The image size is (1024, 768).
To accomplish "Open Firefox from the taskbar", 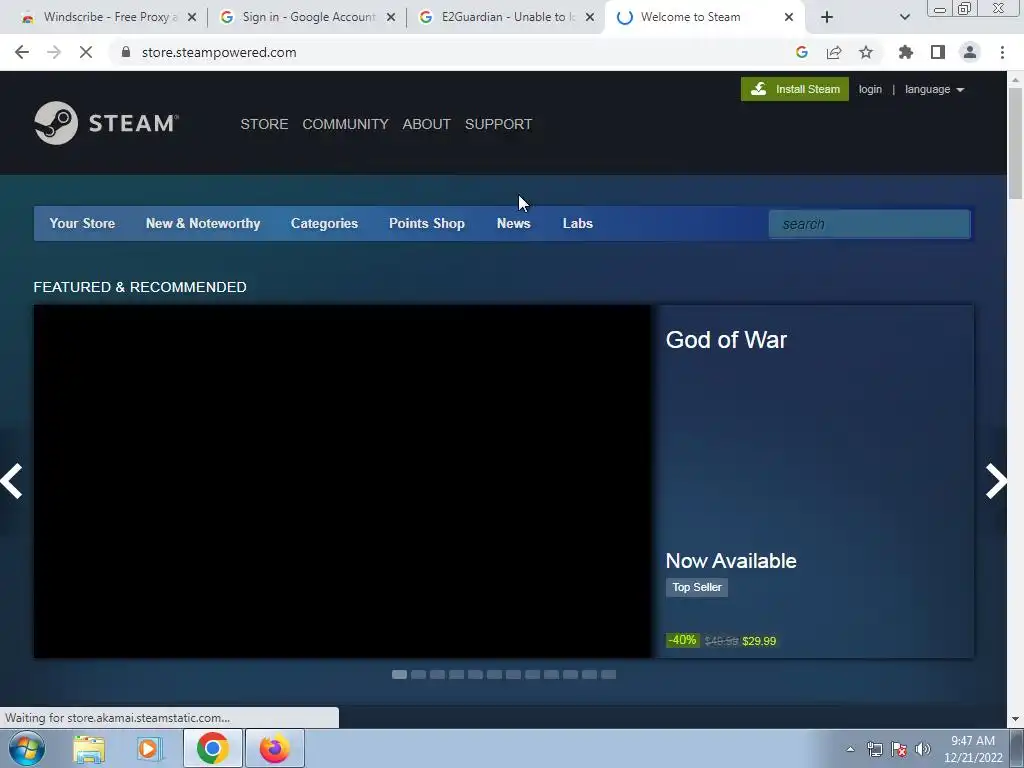I will coord(274,748).
